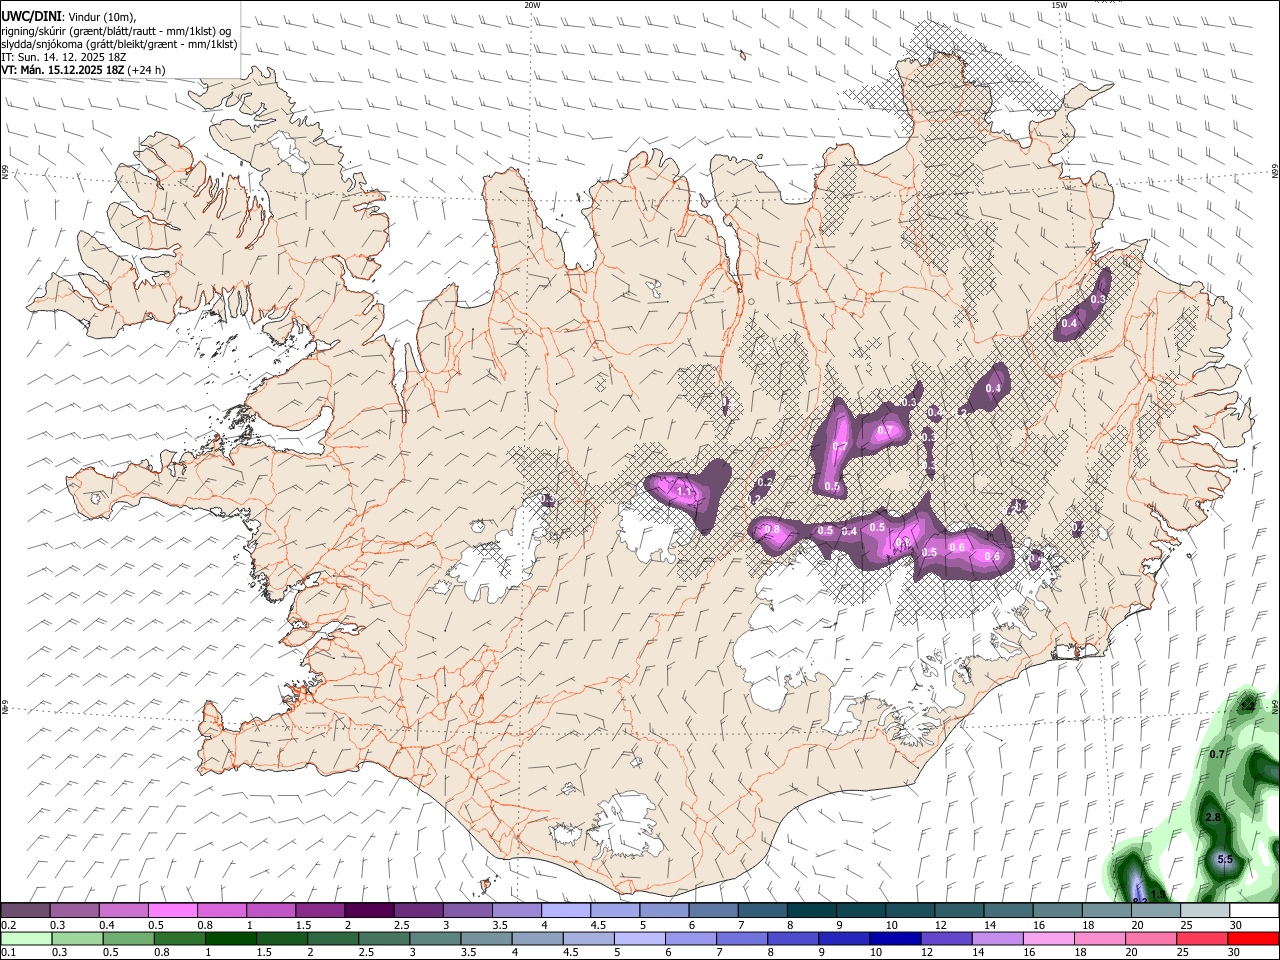
Task: Click the '1.5' label in the bottom legend row
Action: (x=264, y=952)
